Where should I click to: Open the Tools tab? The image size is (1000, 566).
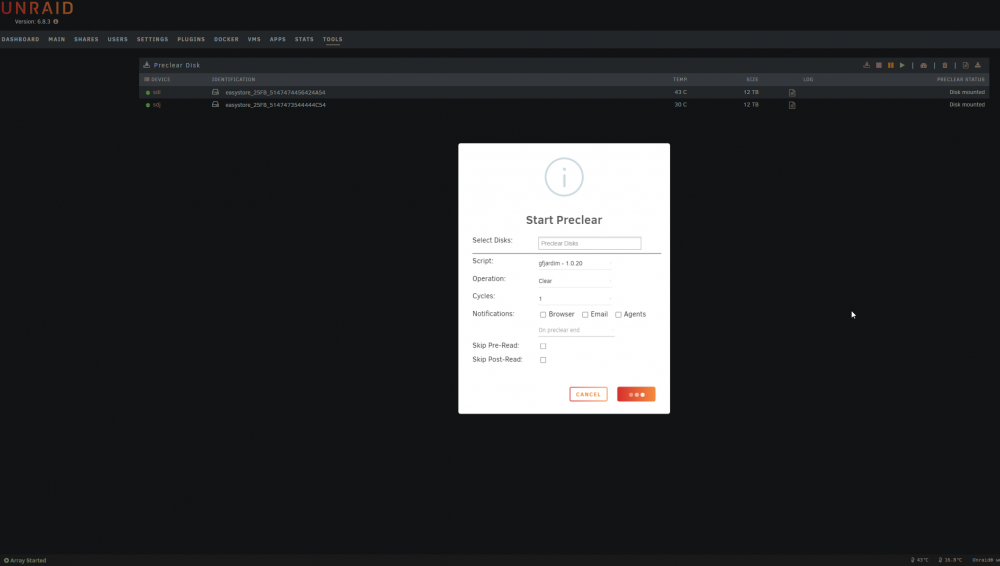click(x=332, y=39)
